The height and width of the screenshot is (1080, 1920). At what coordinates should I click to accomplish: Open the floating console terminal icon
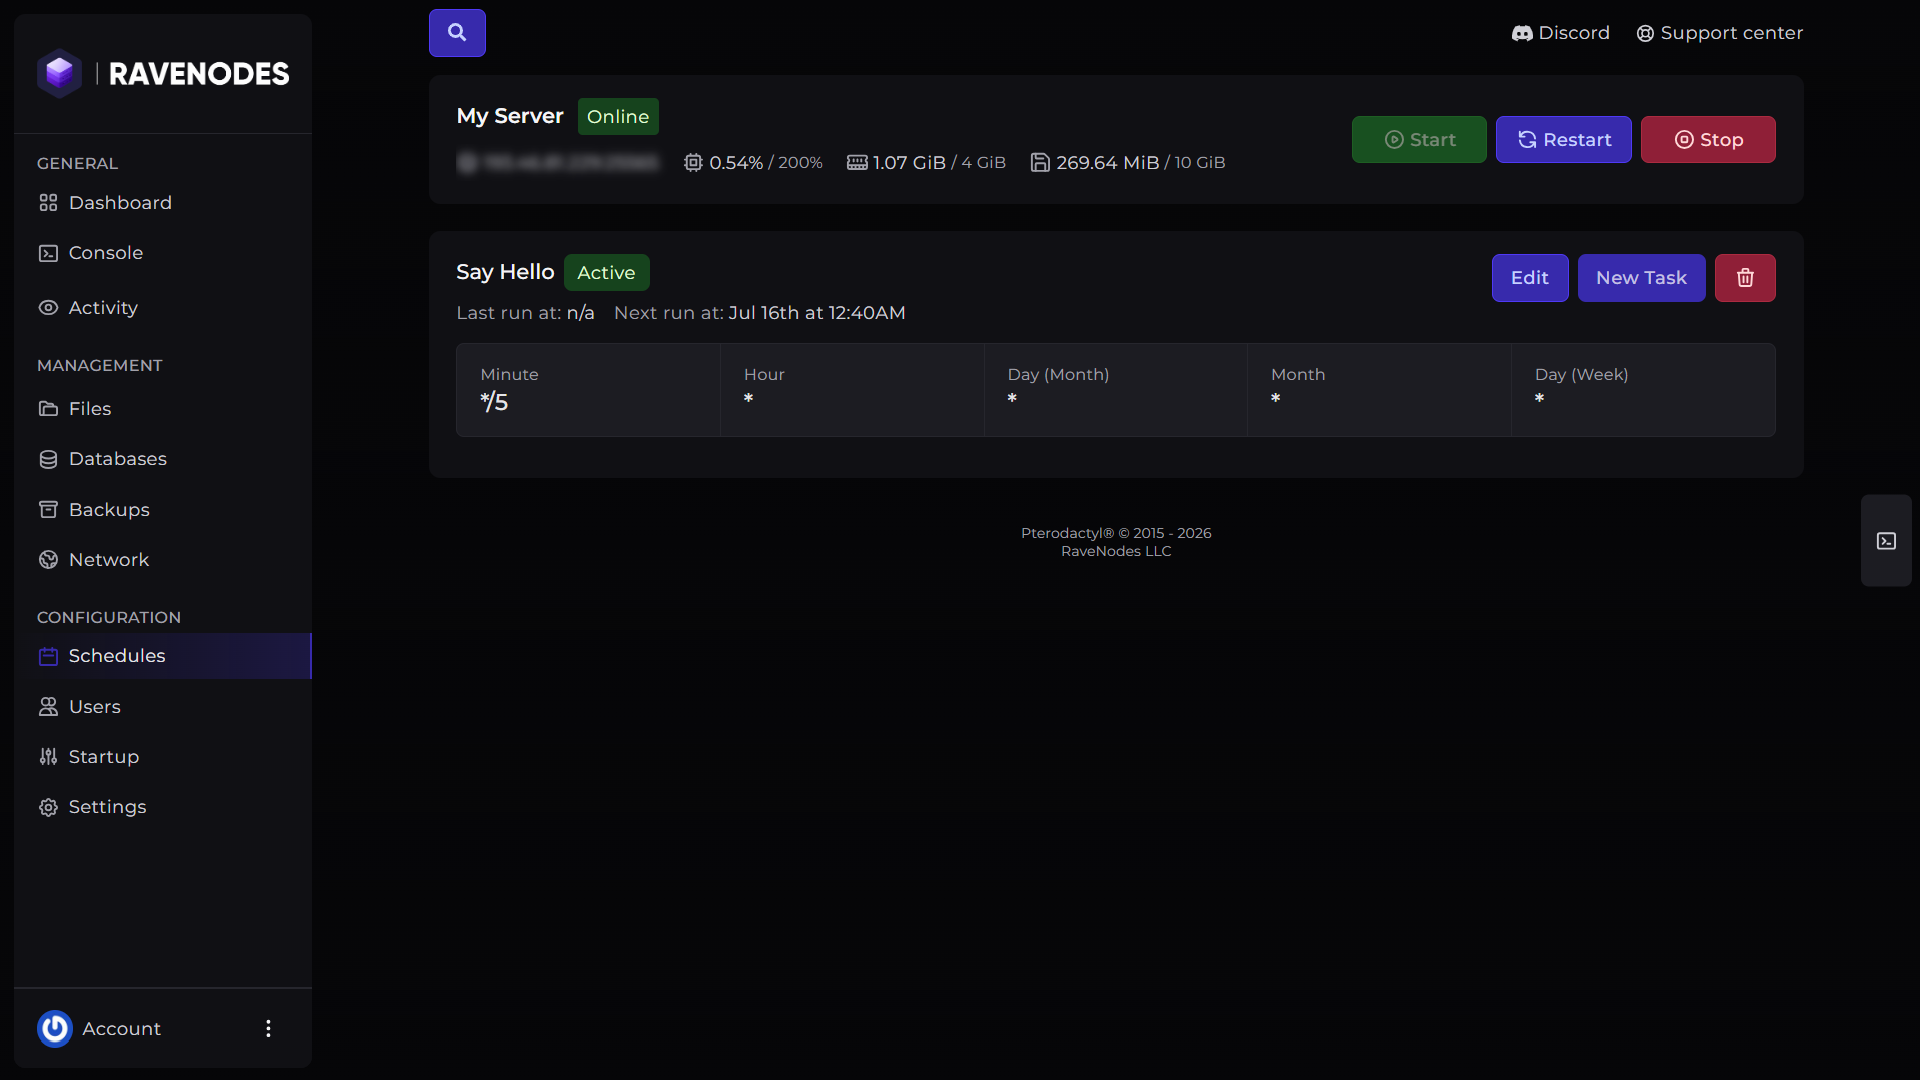[x=1886, y=541]
